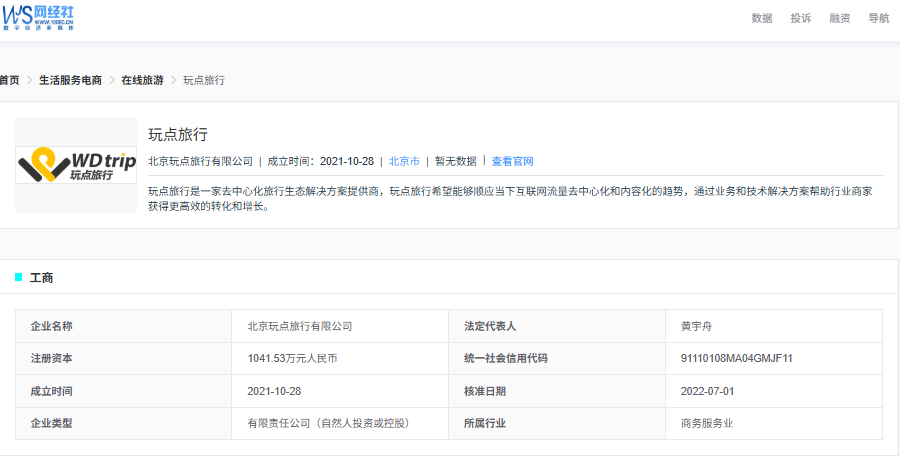Screen dimensions: 900x456
Task: Select header text 北京玩点旅行有限公司
Action: click(x=200, y=161)
